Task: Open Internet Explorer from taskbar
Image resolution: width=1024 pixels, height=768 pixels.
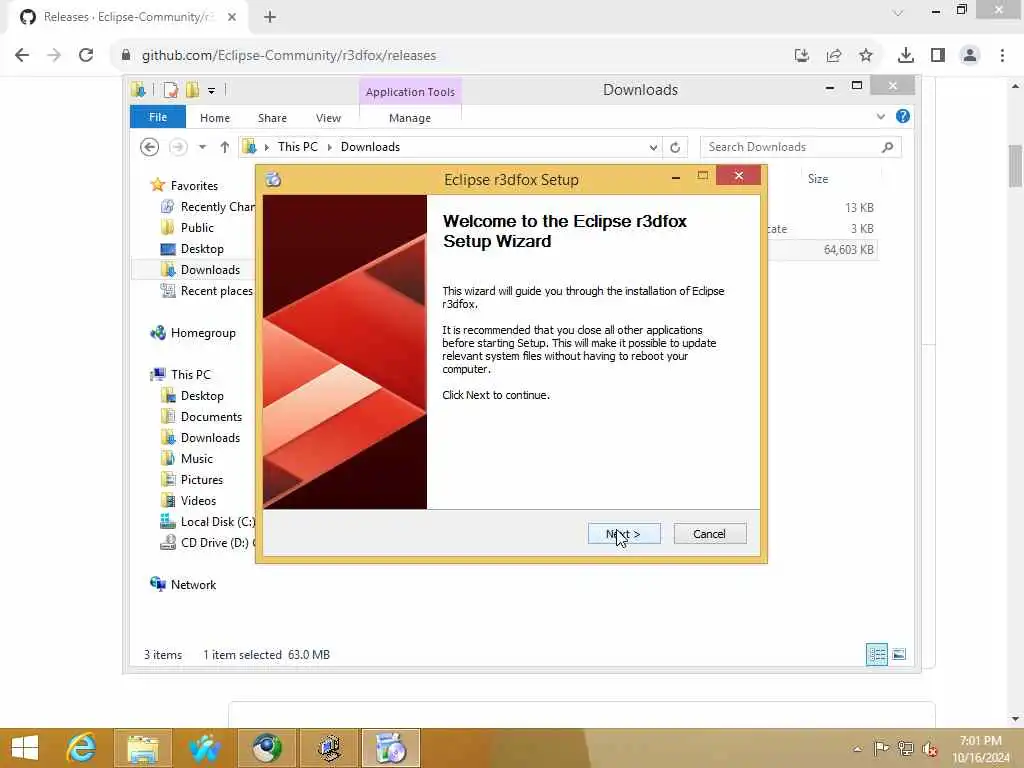Action: tap(82, 748)
